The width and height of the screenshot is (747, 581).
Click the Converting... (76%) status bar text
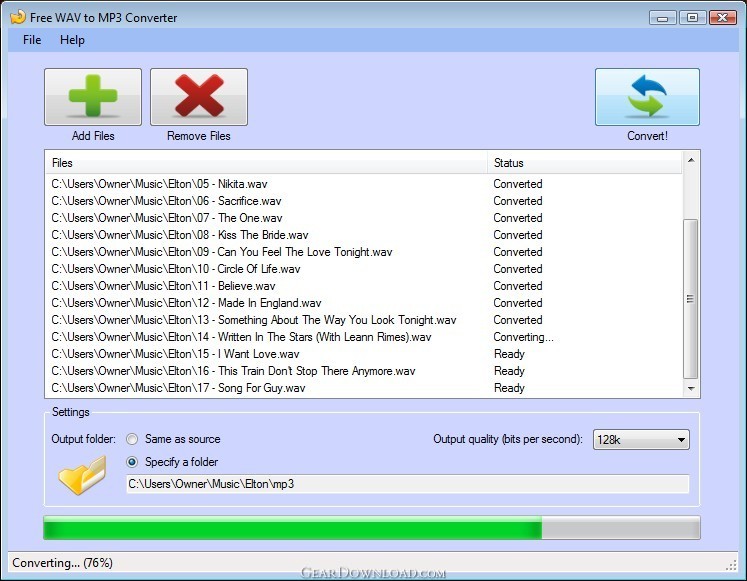coord(62,563)
